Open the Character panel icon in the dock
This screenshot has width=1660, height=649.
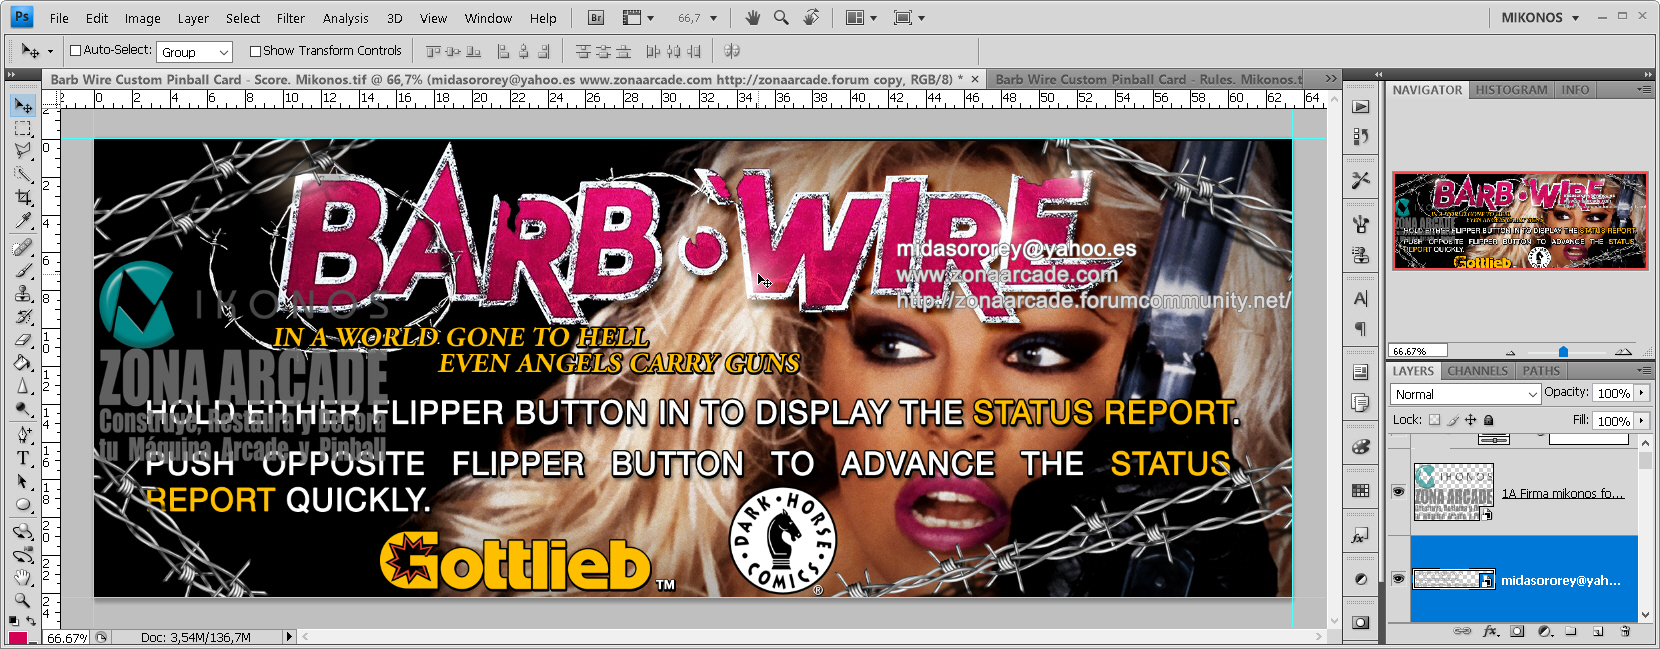click(x=1361, y=299)
